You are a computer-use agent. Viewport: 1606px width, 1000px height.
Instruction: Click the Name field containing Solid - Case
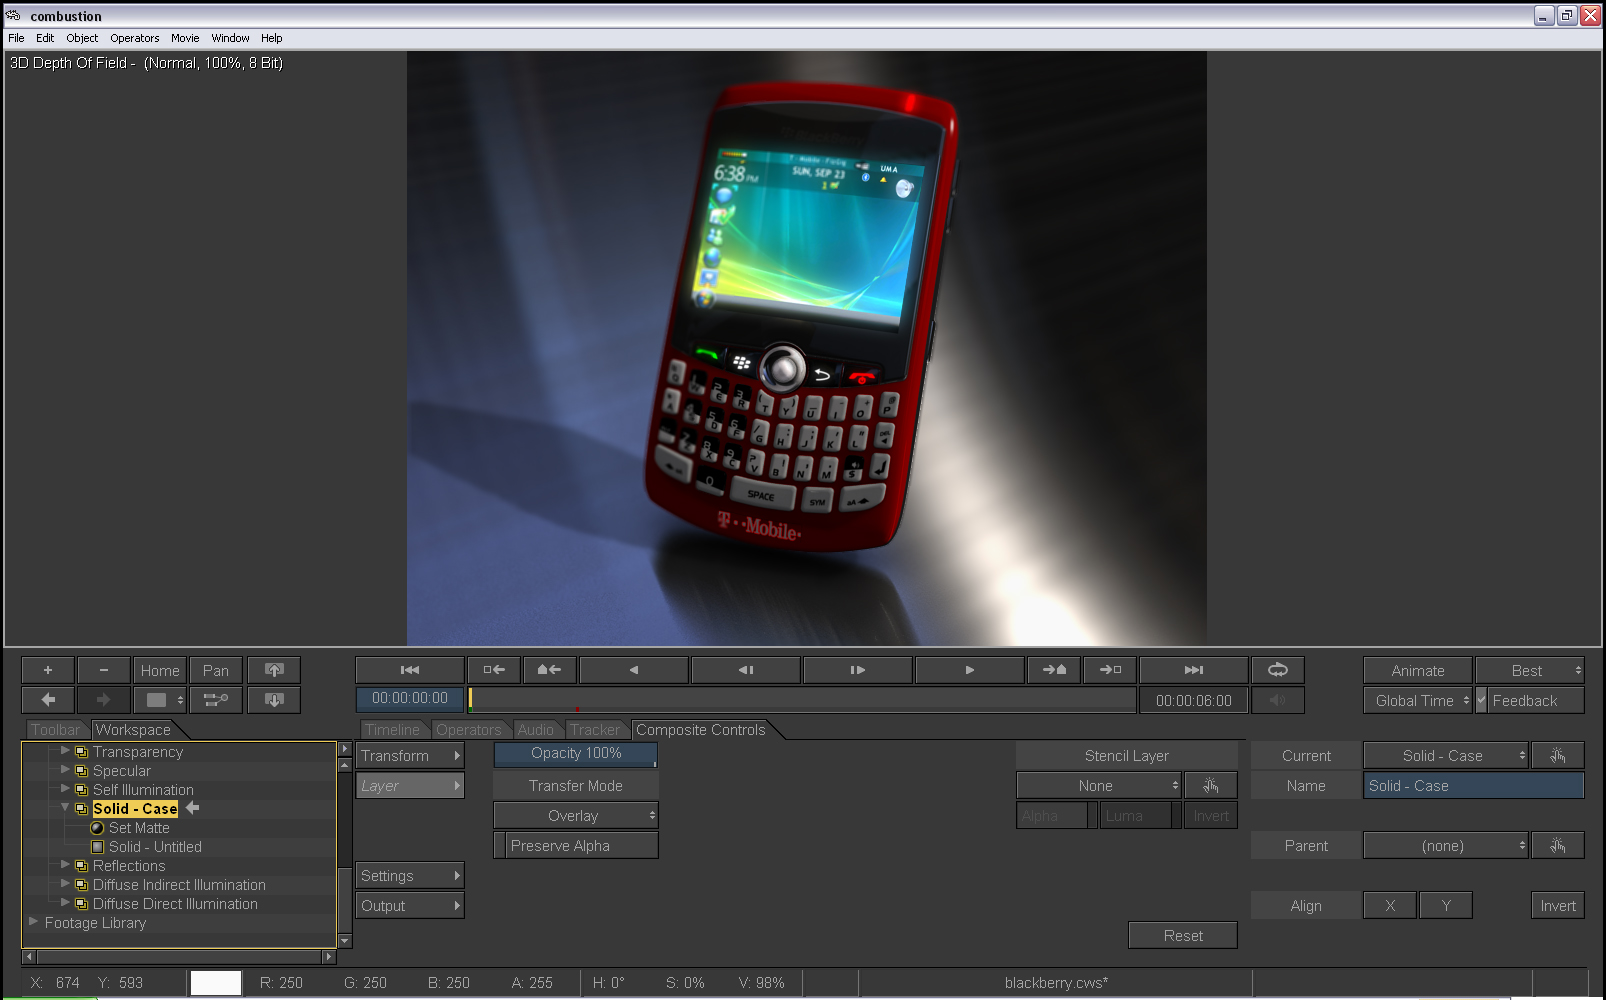click(x=1474, y=786)
